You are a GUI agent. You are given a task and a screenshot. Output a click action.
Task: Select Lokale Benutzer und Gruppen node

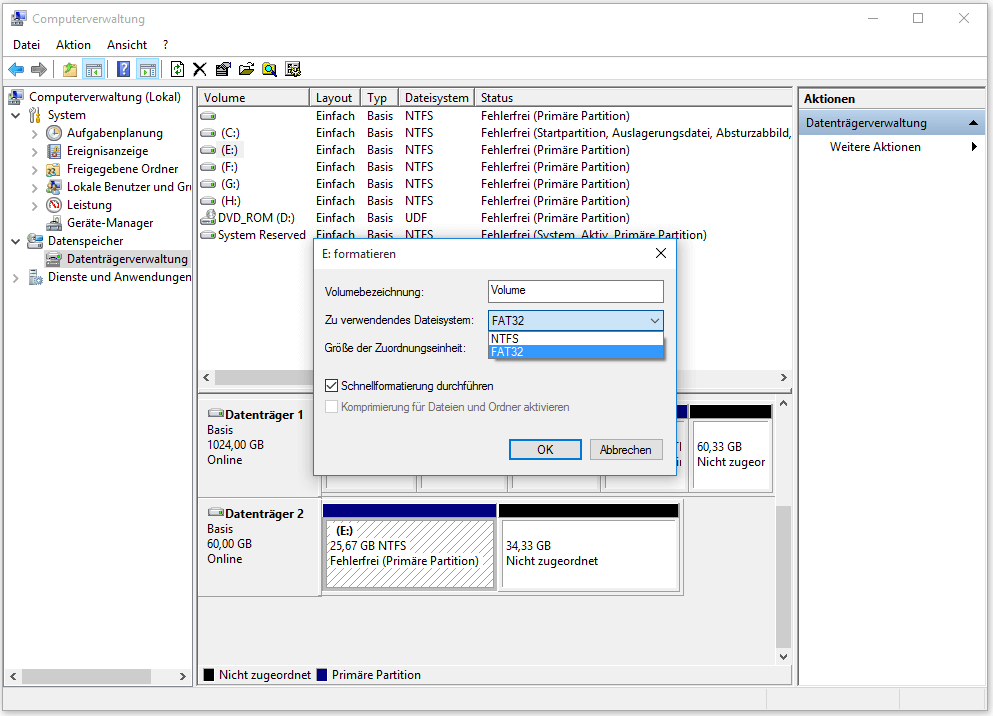129,187
